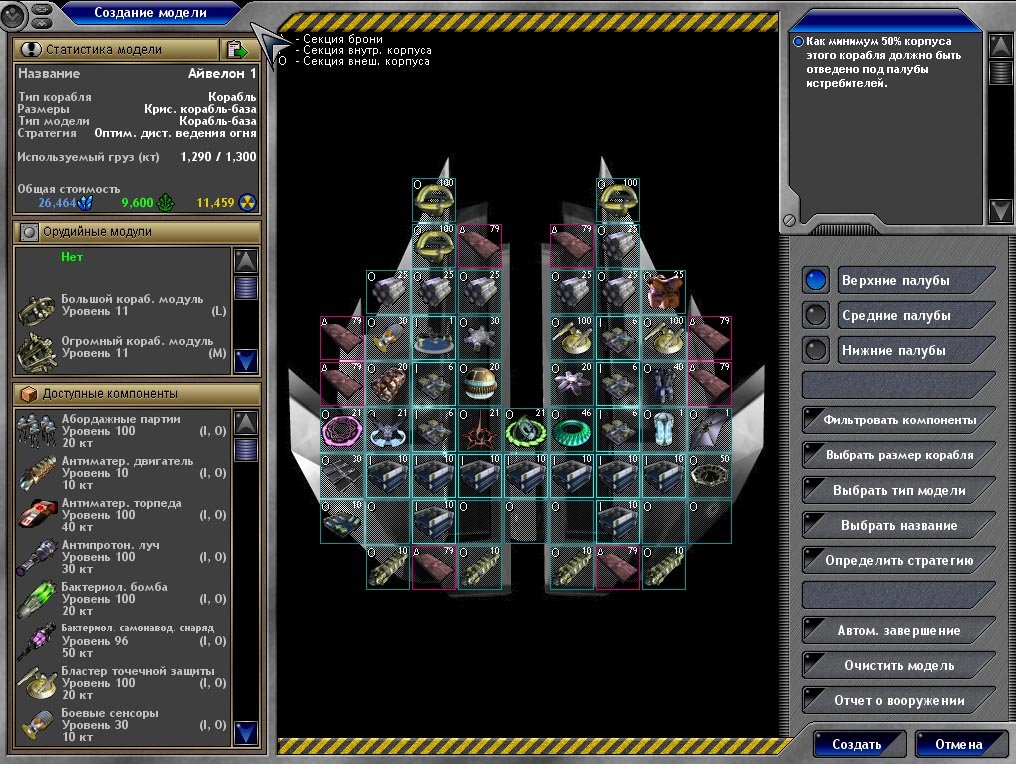1016x764 pixels.
Task: Pick the Антиматер. торпеда component icon
Action: (37, 513)
